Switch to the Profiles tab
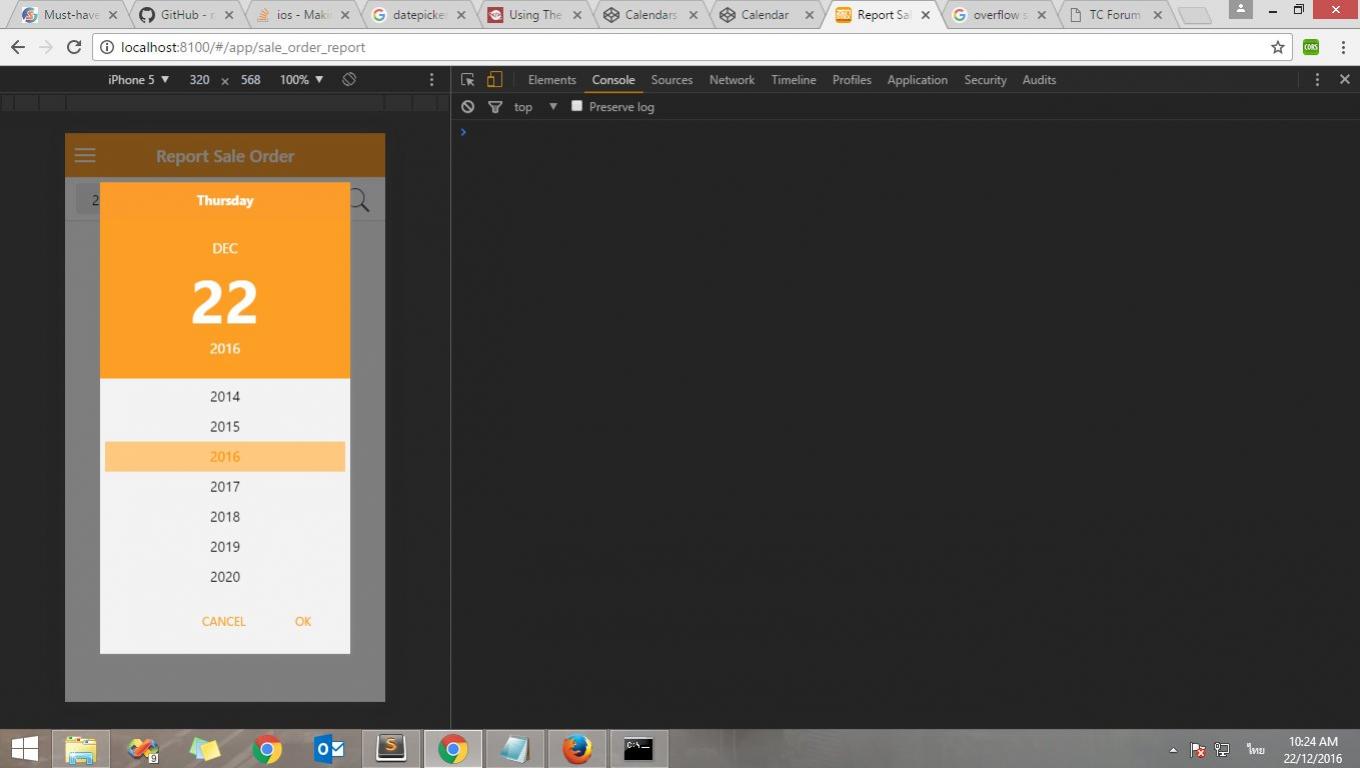Screen dimensions: 1360x768 [852, 80]
